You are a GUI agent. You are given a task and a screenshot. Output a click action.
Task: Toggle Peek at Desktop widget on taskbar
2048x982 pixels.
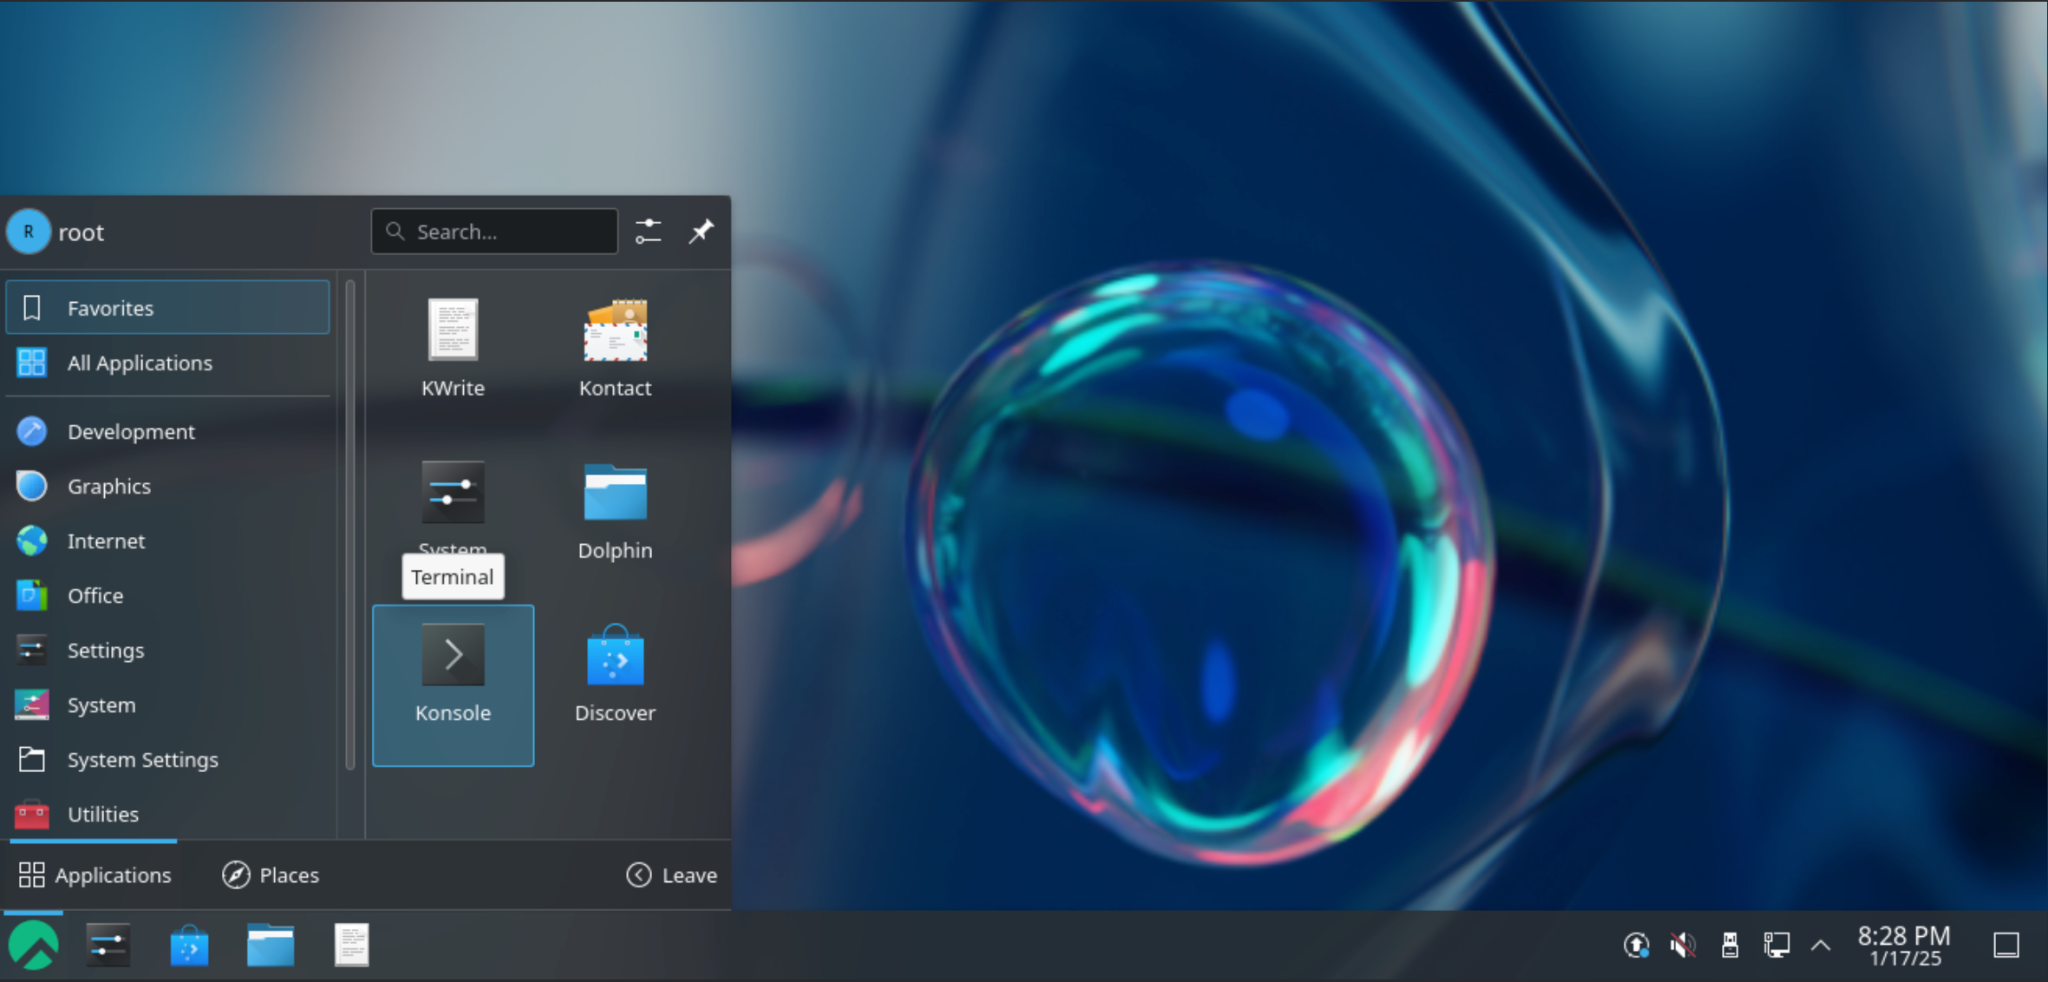coord(2006,944)
